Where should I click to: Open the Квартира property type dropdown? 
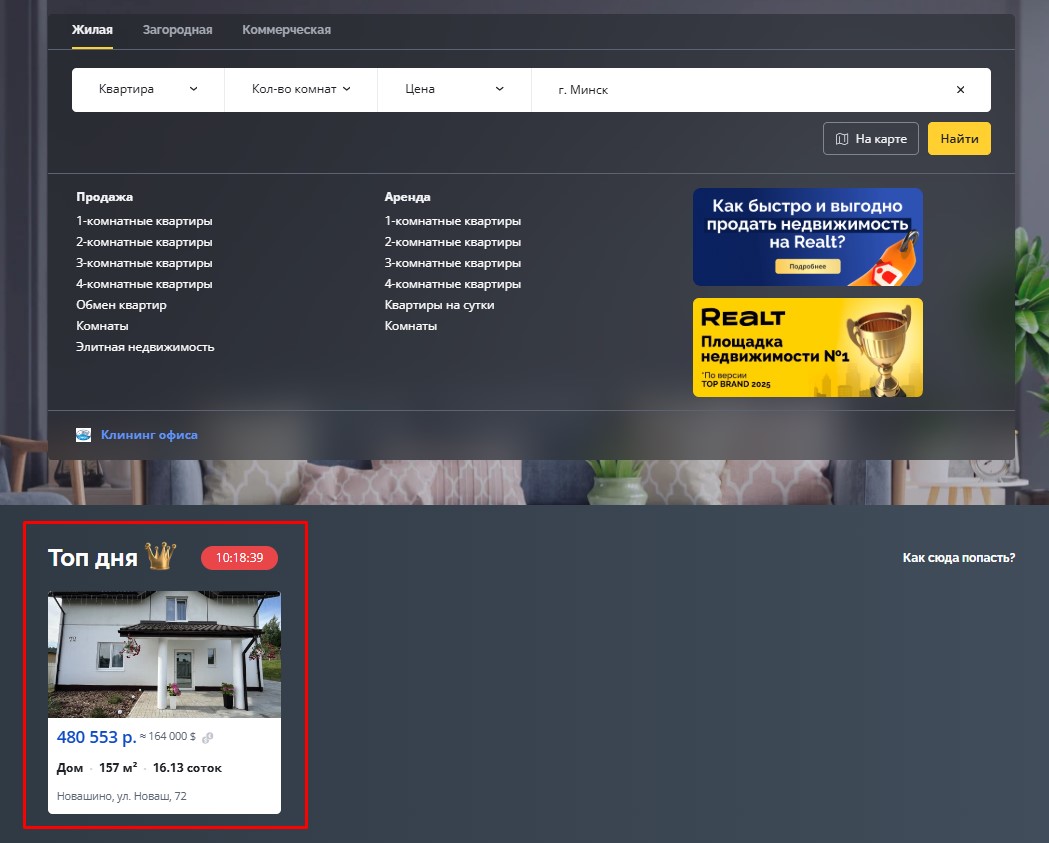click(x=148, y=90)
